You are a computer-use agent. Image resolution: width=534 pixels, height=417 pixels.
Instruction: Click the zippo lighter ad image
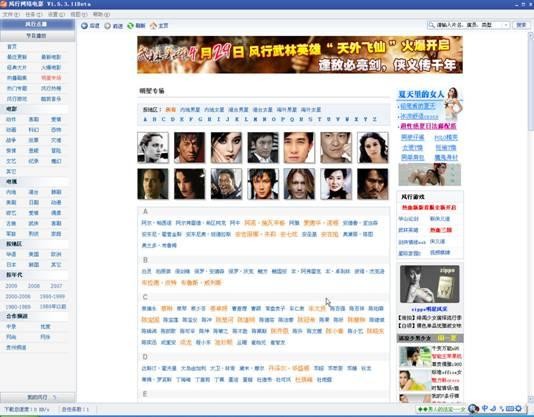pos(430,284)
